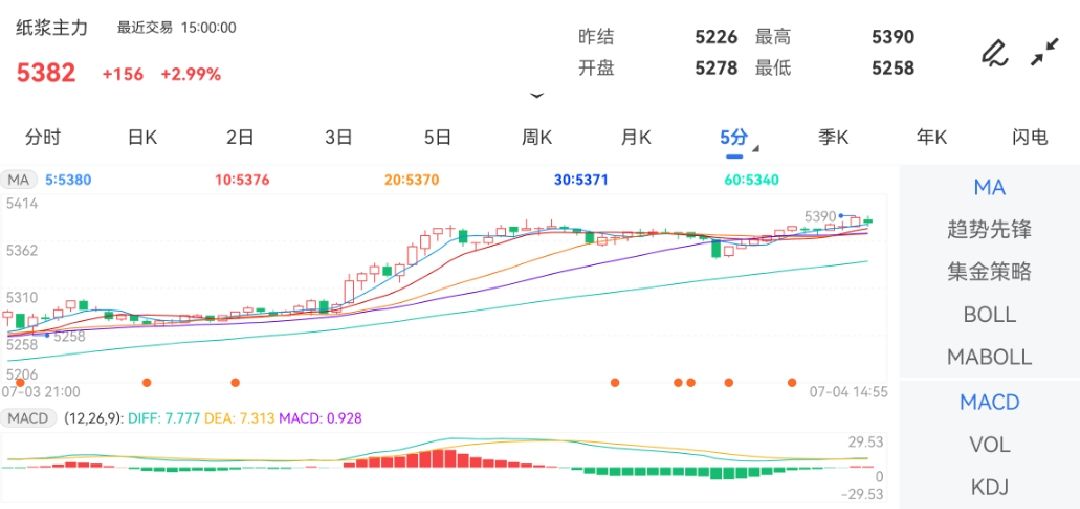
Task: Click the MA5 value 5:5380
Action: 68,180
